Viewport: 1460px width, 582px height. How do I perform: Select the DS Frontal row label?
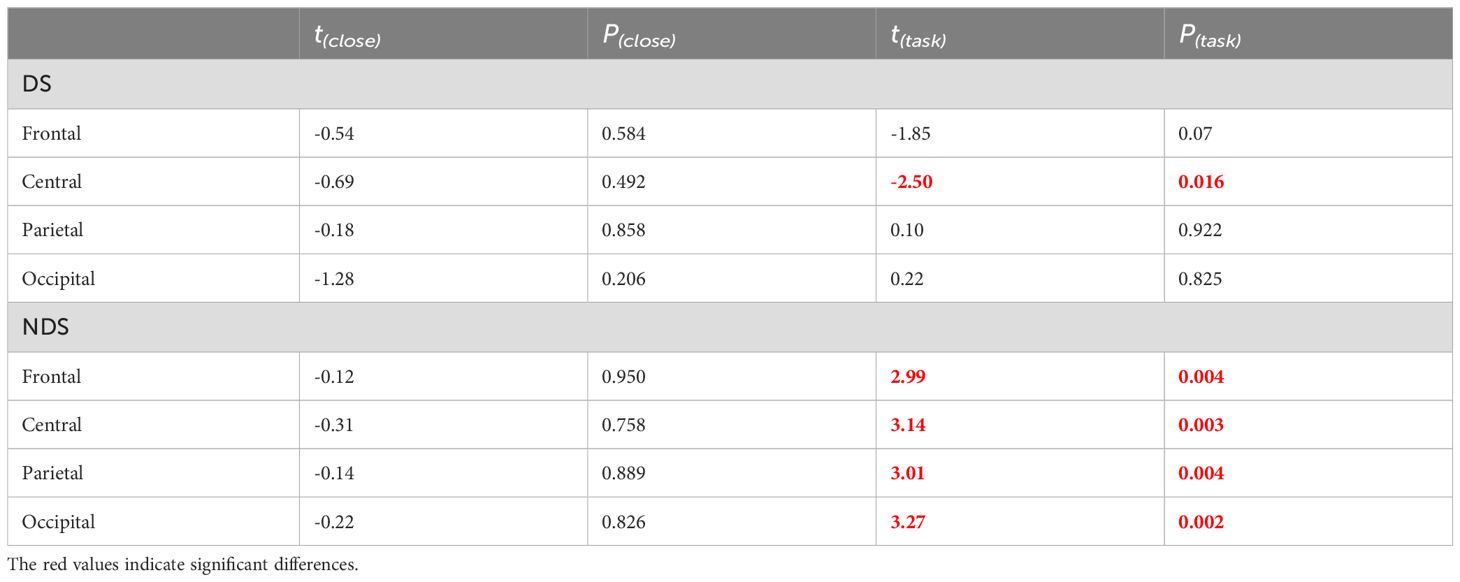[50, 134]
